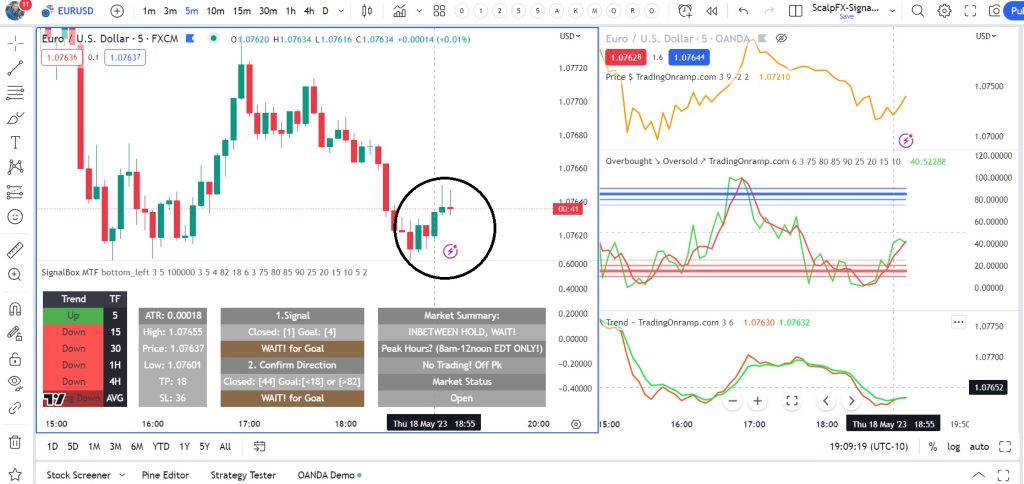Toggle the eye visibility icon on OANDA chart
Image resolution: width=1024 pixels, height=484 pixels.
pyautogui.click(x=782, y=37)
